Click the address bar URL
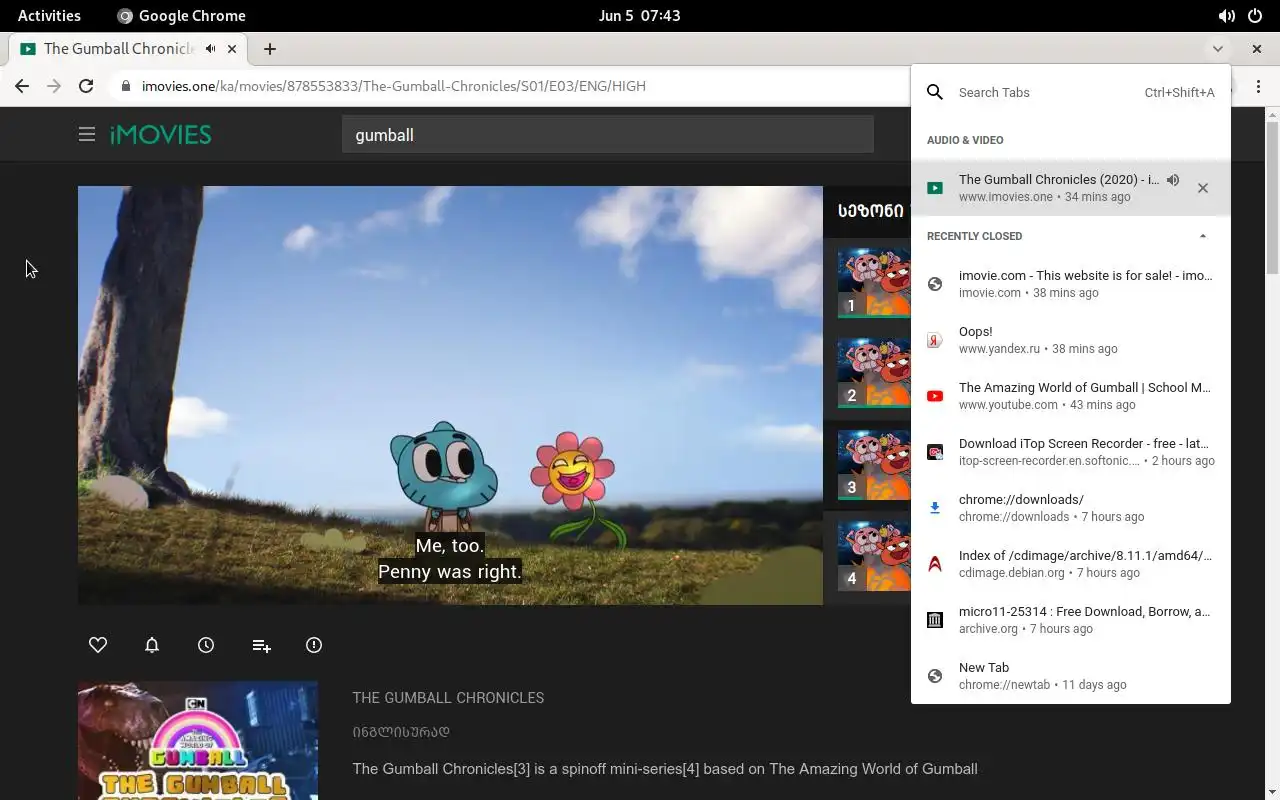The height and width of the screenshot is (800, 1280). 394,86
